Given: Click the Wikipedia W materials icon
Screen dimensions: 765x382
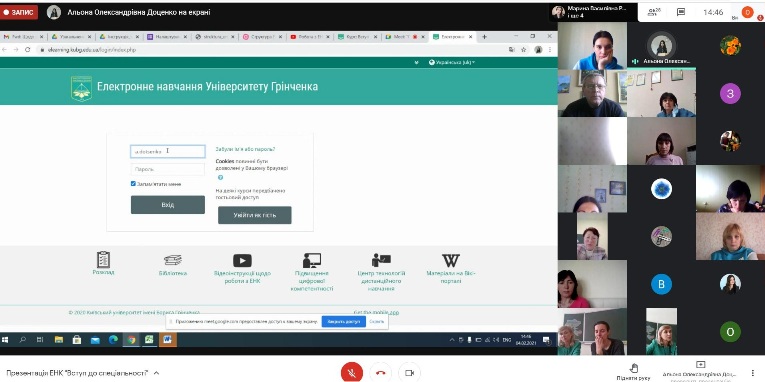Looking at the screenshot, I should 450,260.
